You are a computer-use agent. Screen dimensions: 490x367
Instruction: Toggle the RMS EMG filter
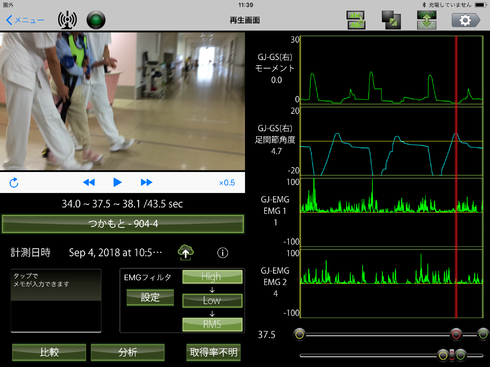pyautogui.click(x=212, y=324)
